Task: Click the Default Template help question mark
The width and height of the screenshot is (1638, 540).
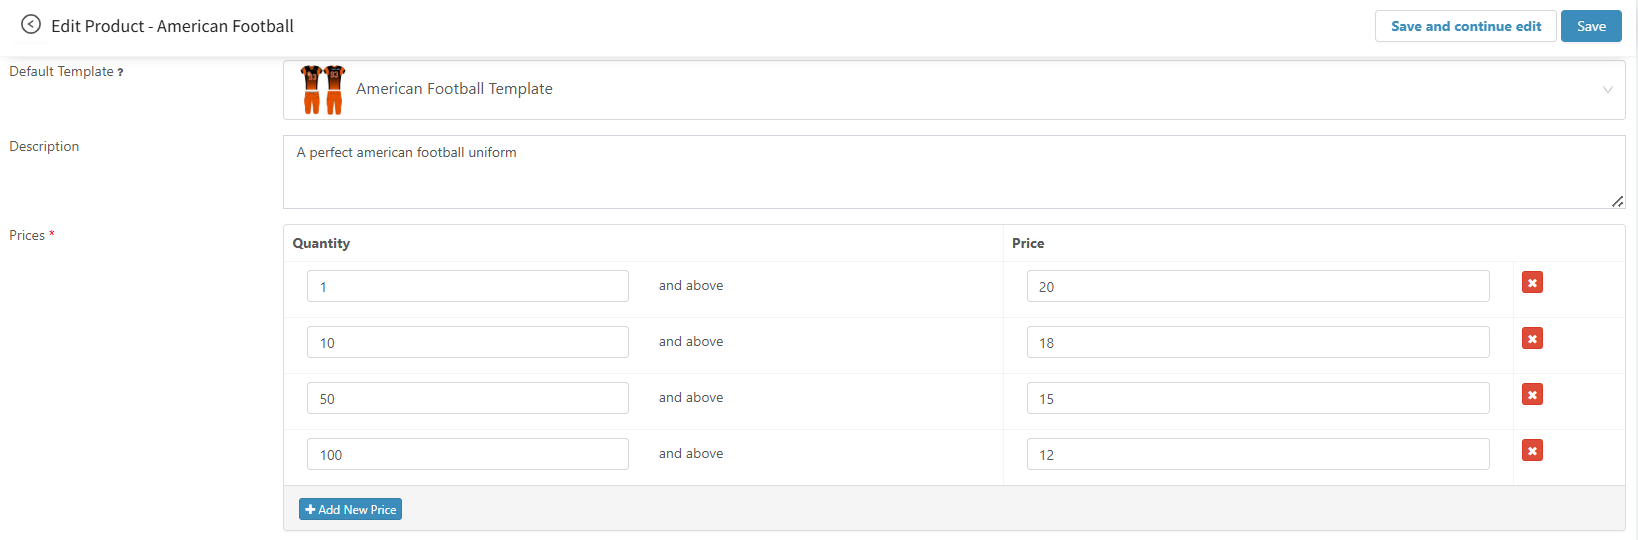Action: 121,72
